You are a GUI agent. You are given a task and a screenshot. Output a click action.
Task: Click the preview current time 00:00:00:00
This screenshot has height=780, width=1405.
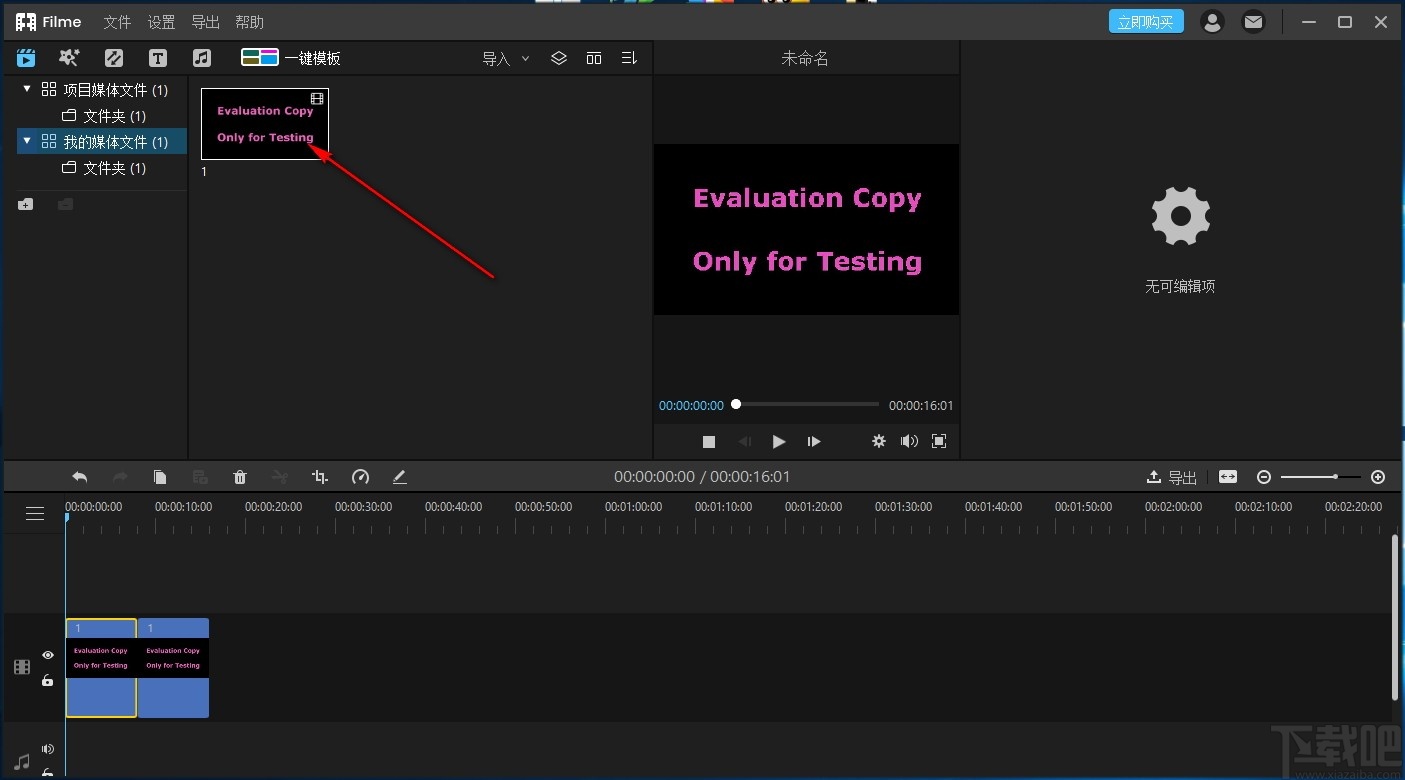[x=691, y=406]
